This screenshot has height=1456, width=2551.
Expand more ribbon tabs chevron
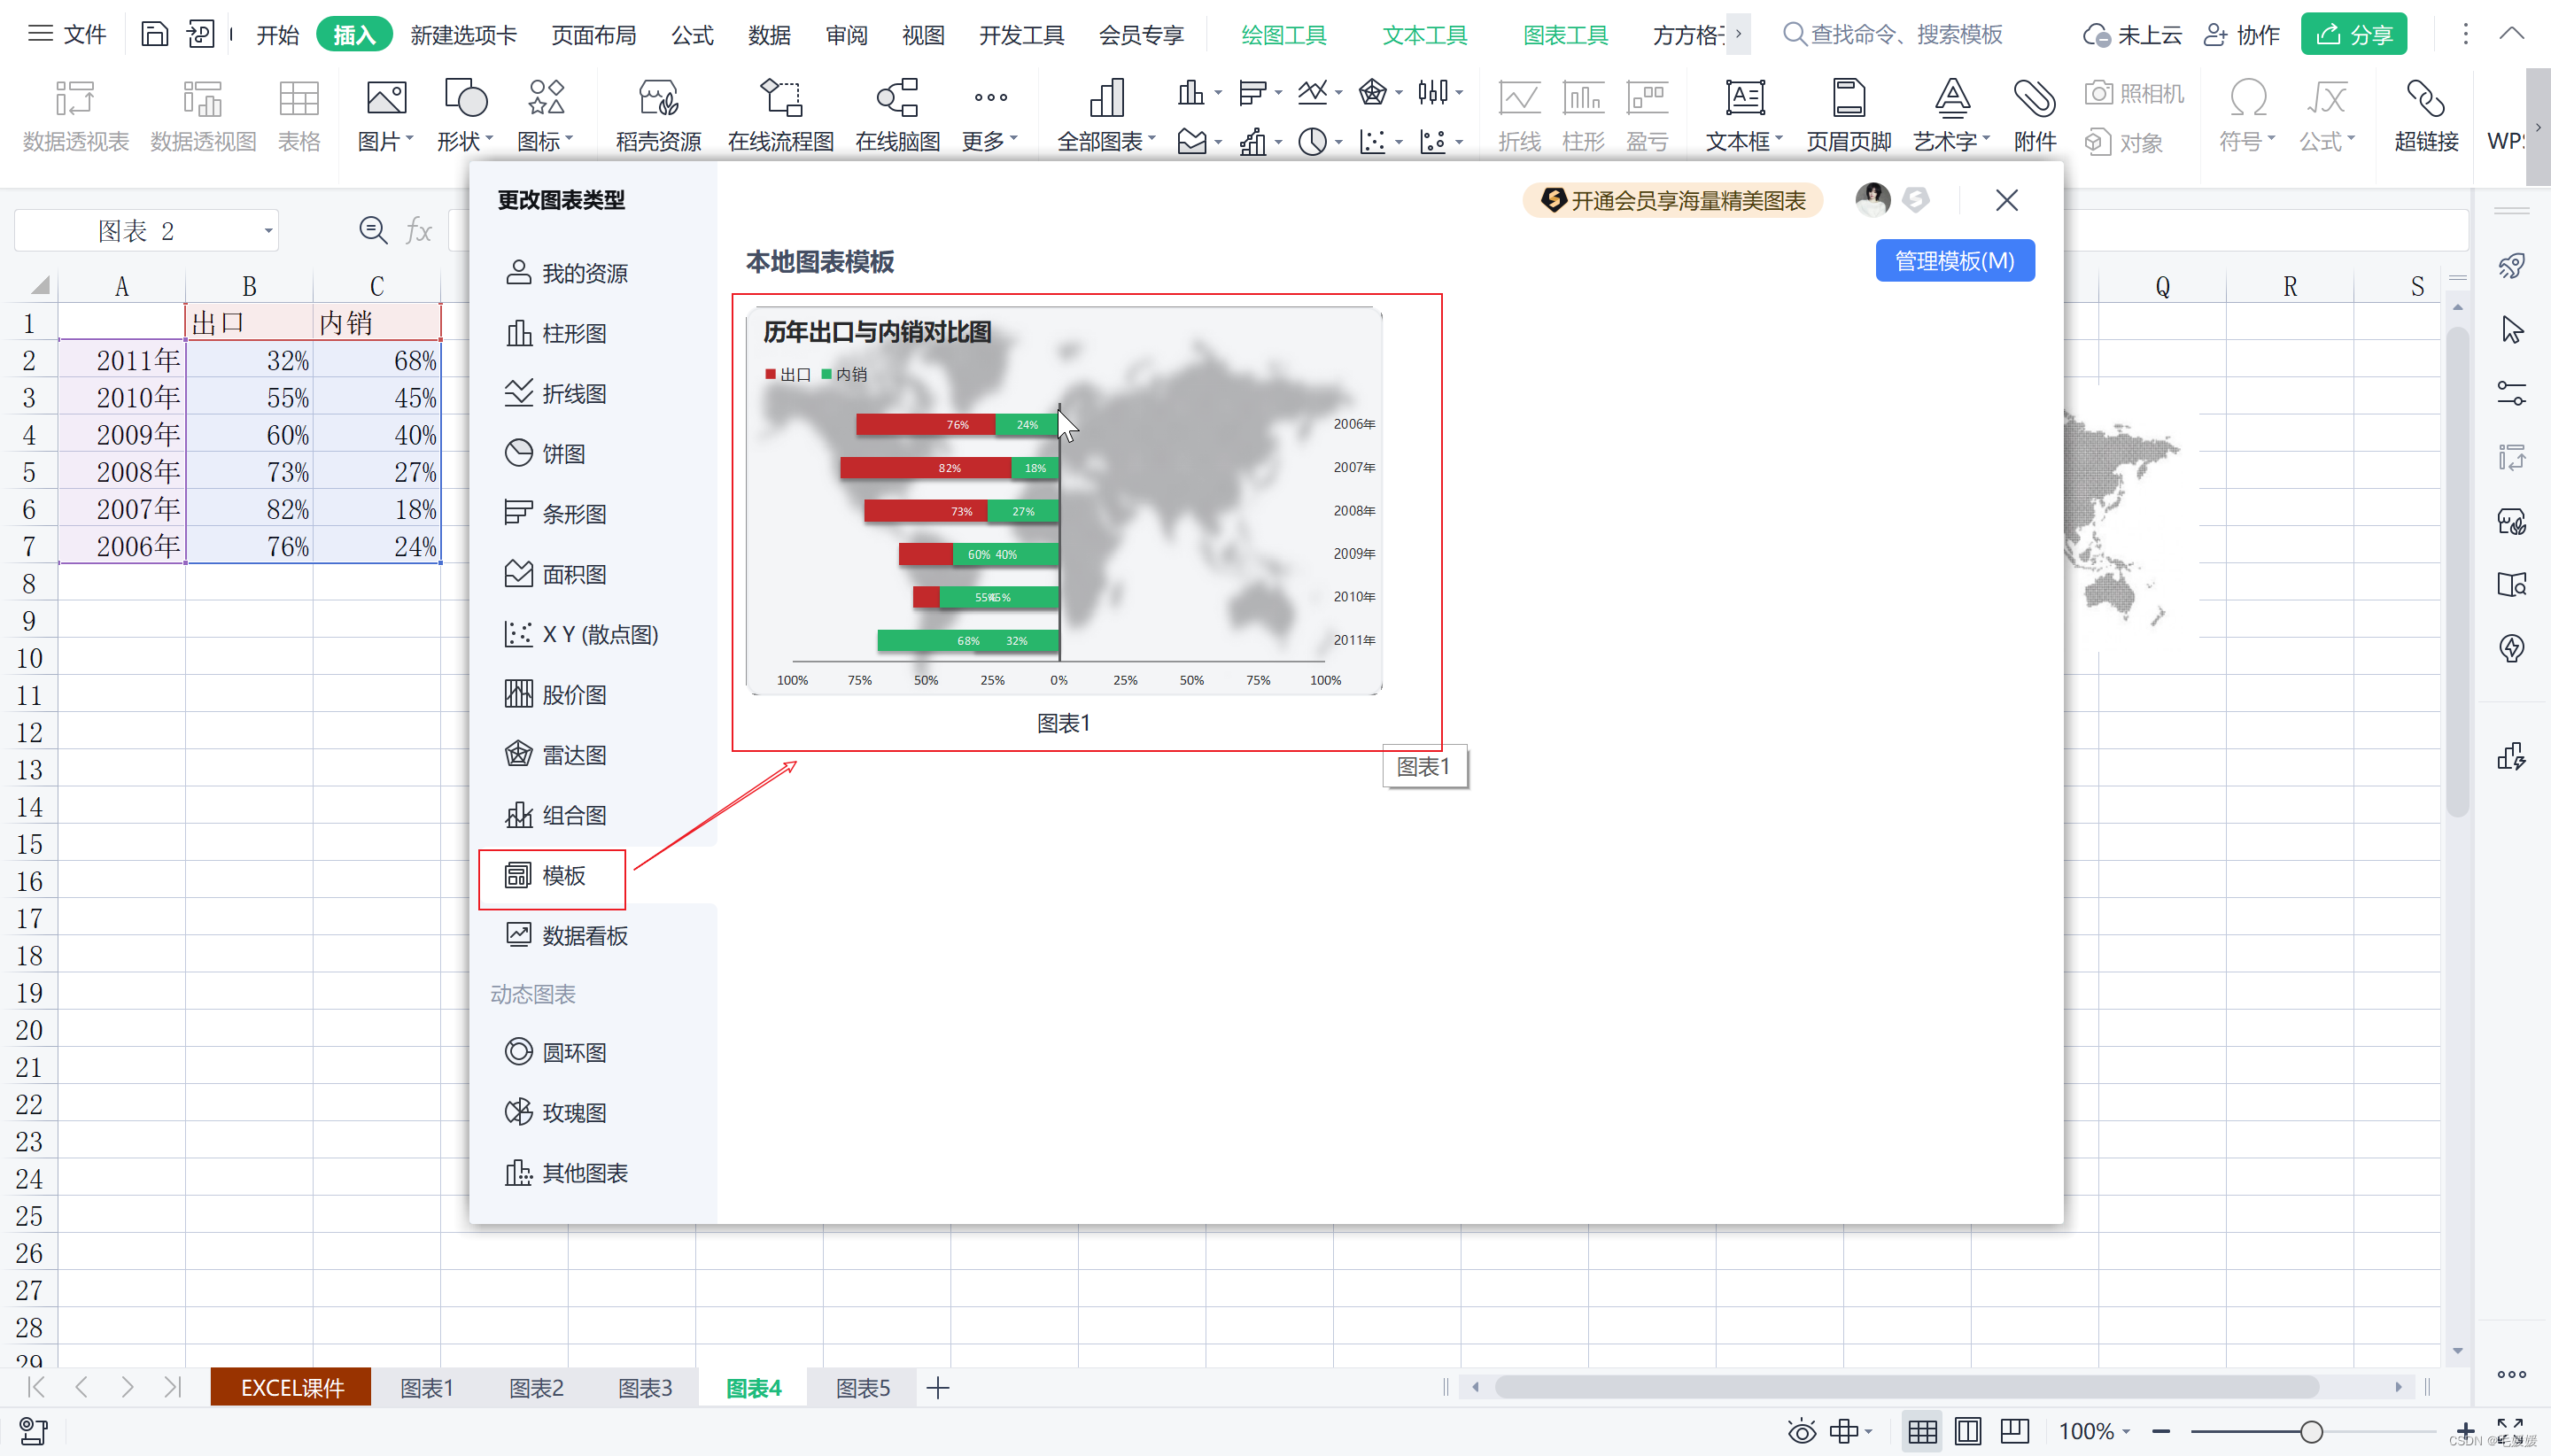coord(1738,34)
